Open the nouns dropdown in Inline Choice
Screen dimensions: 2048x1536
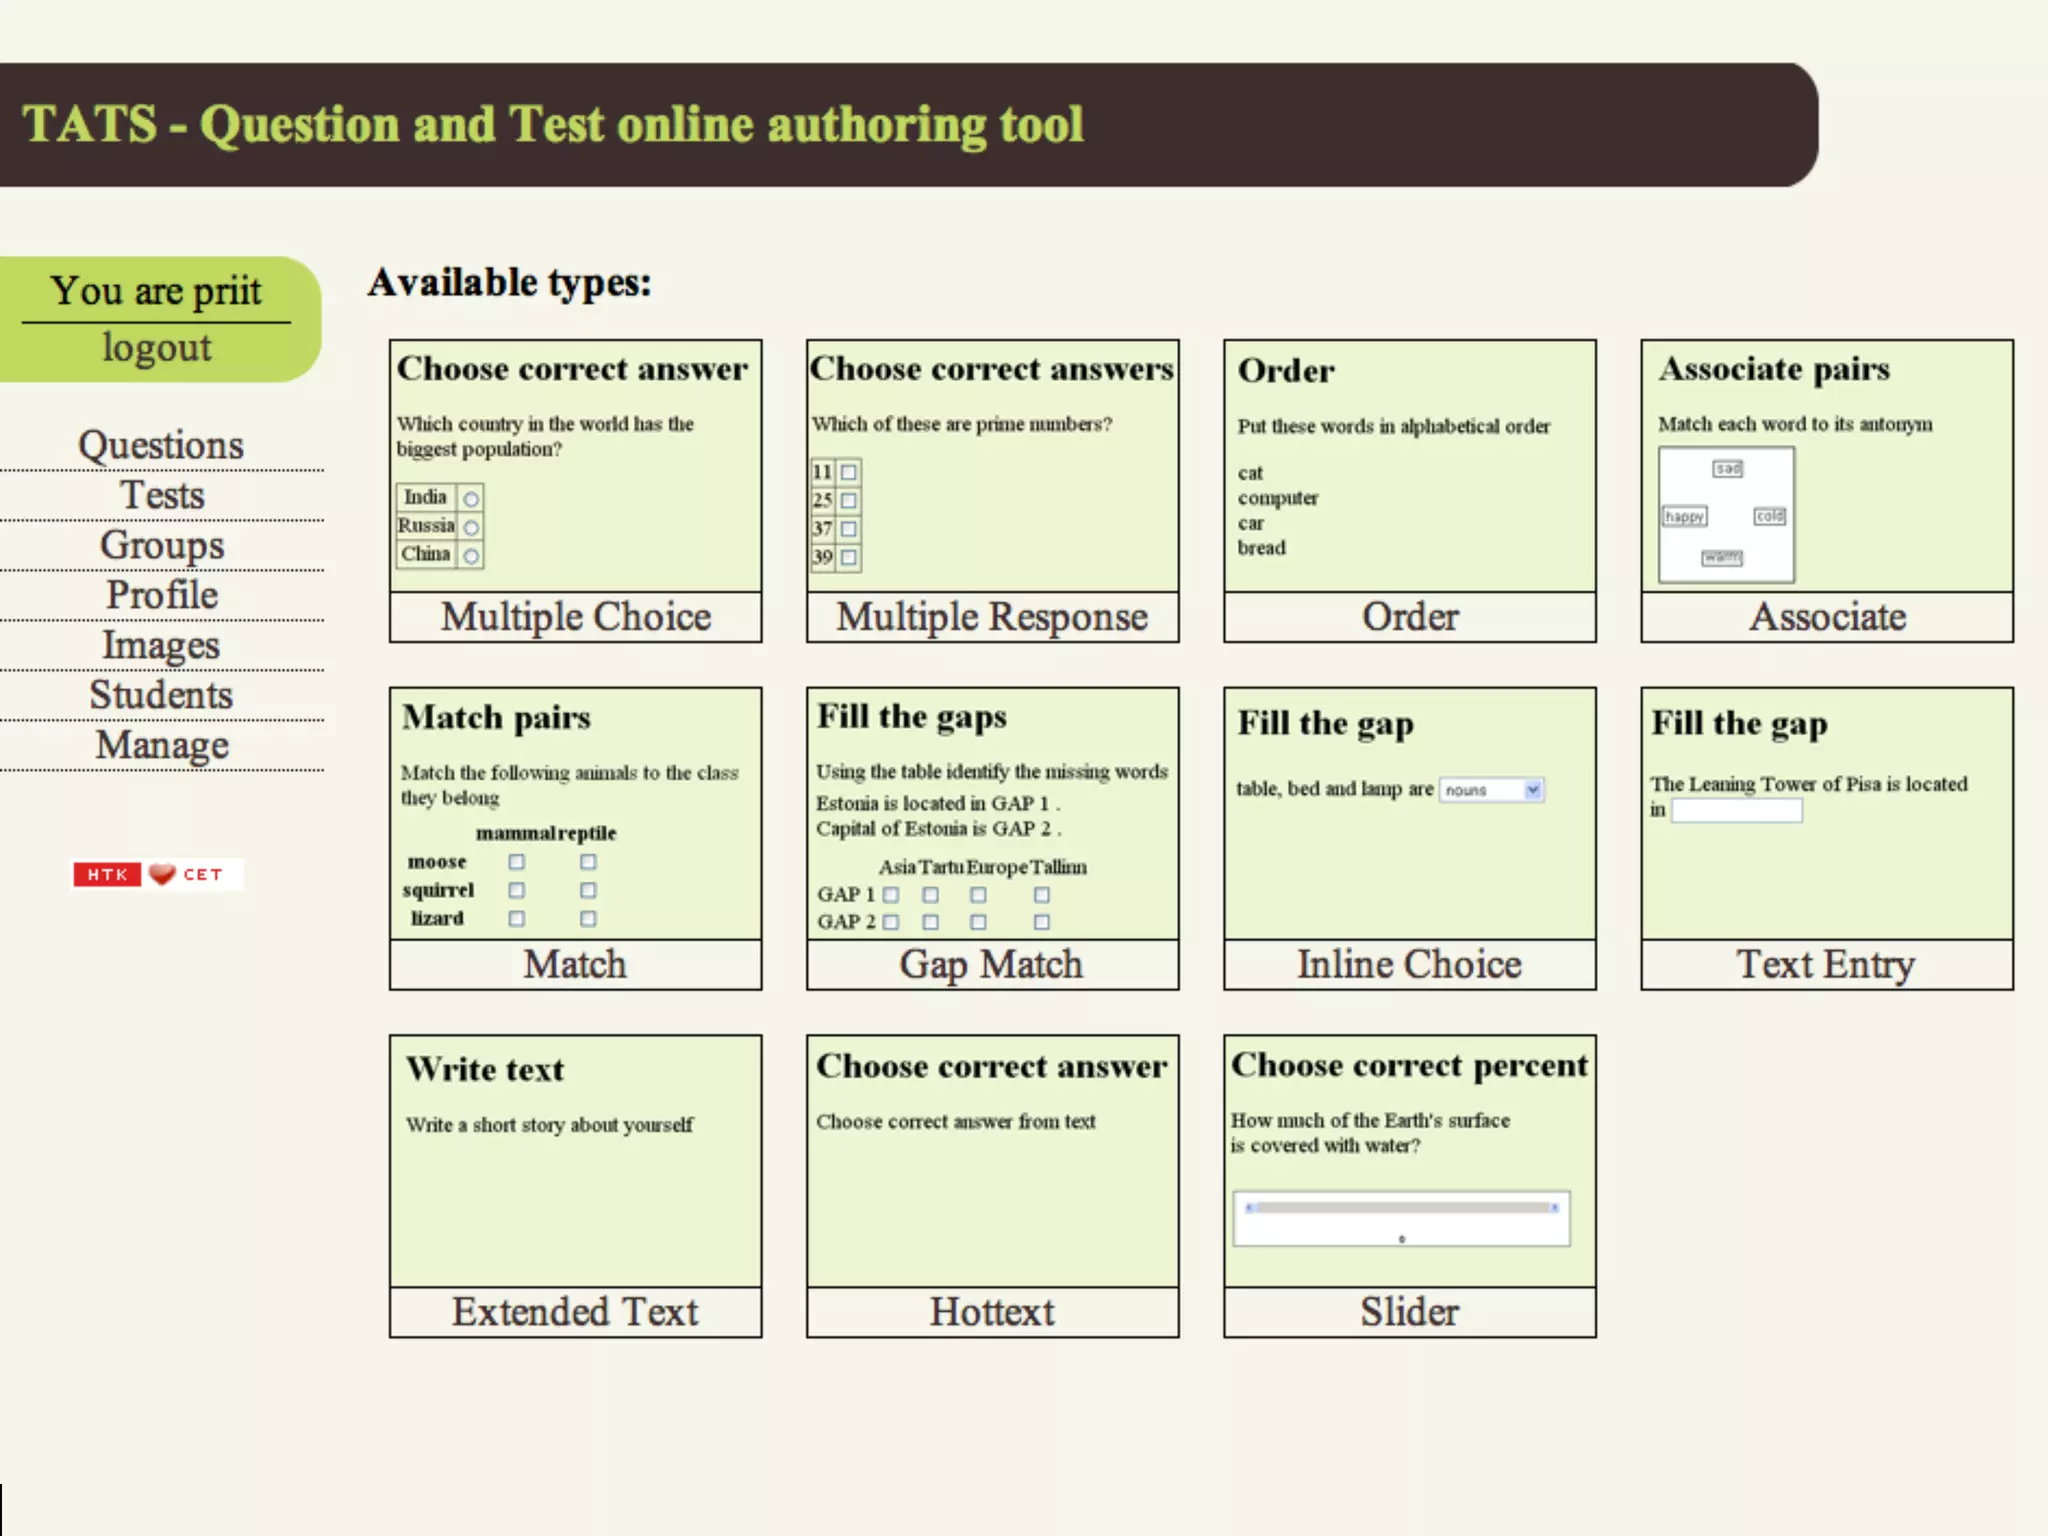point(1491,790)
